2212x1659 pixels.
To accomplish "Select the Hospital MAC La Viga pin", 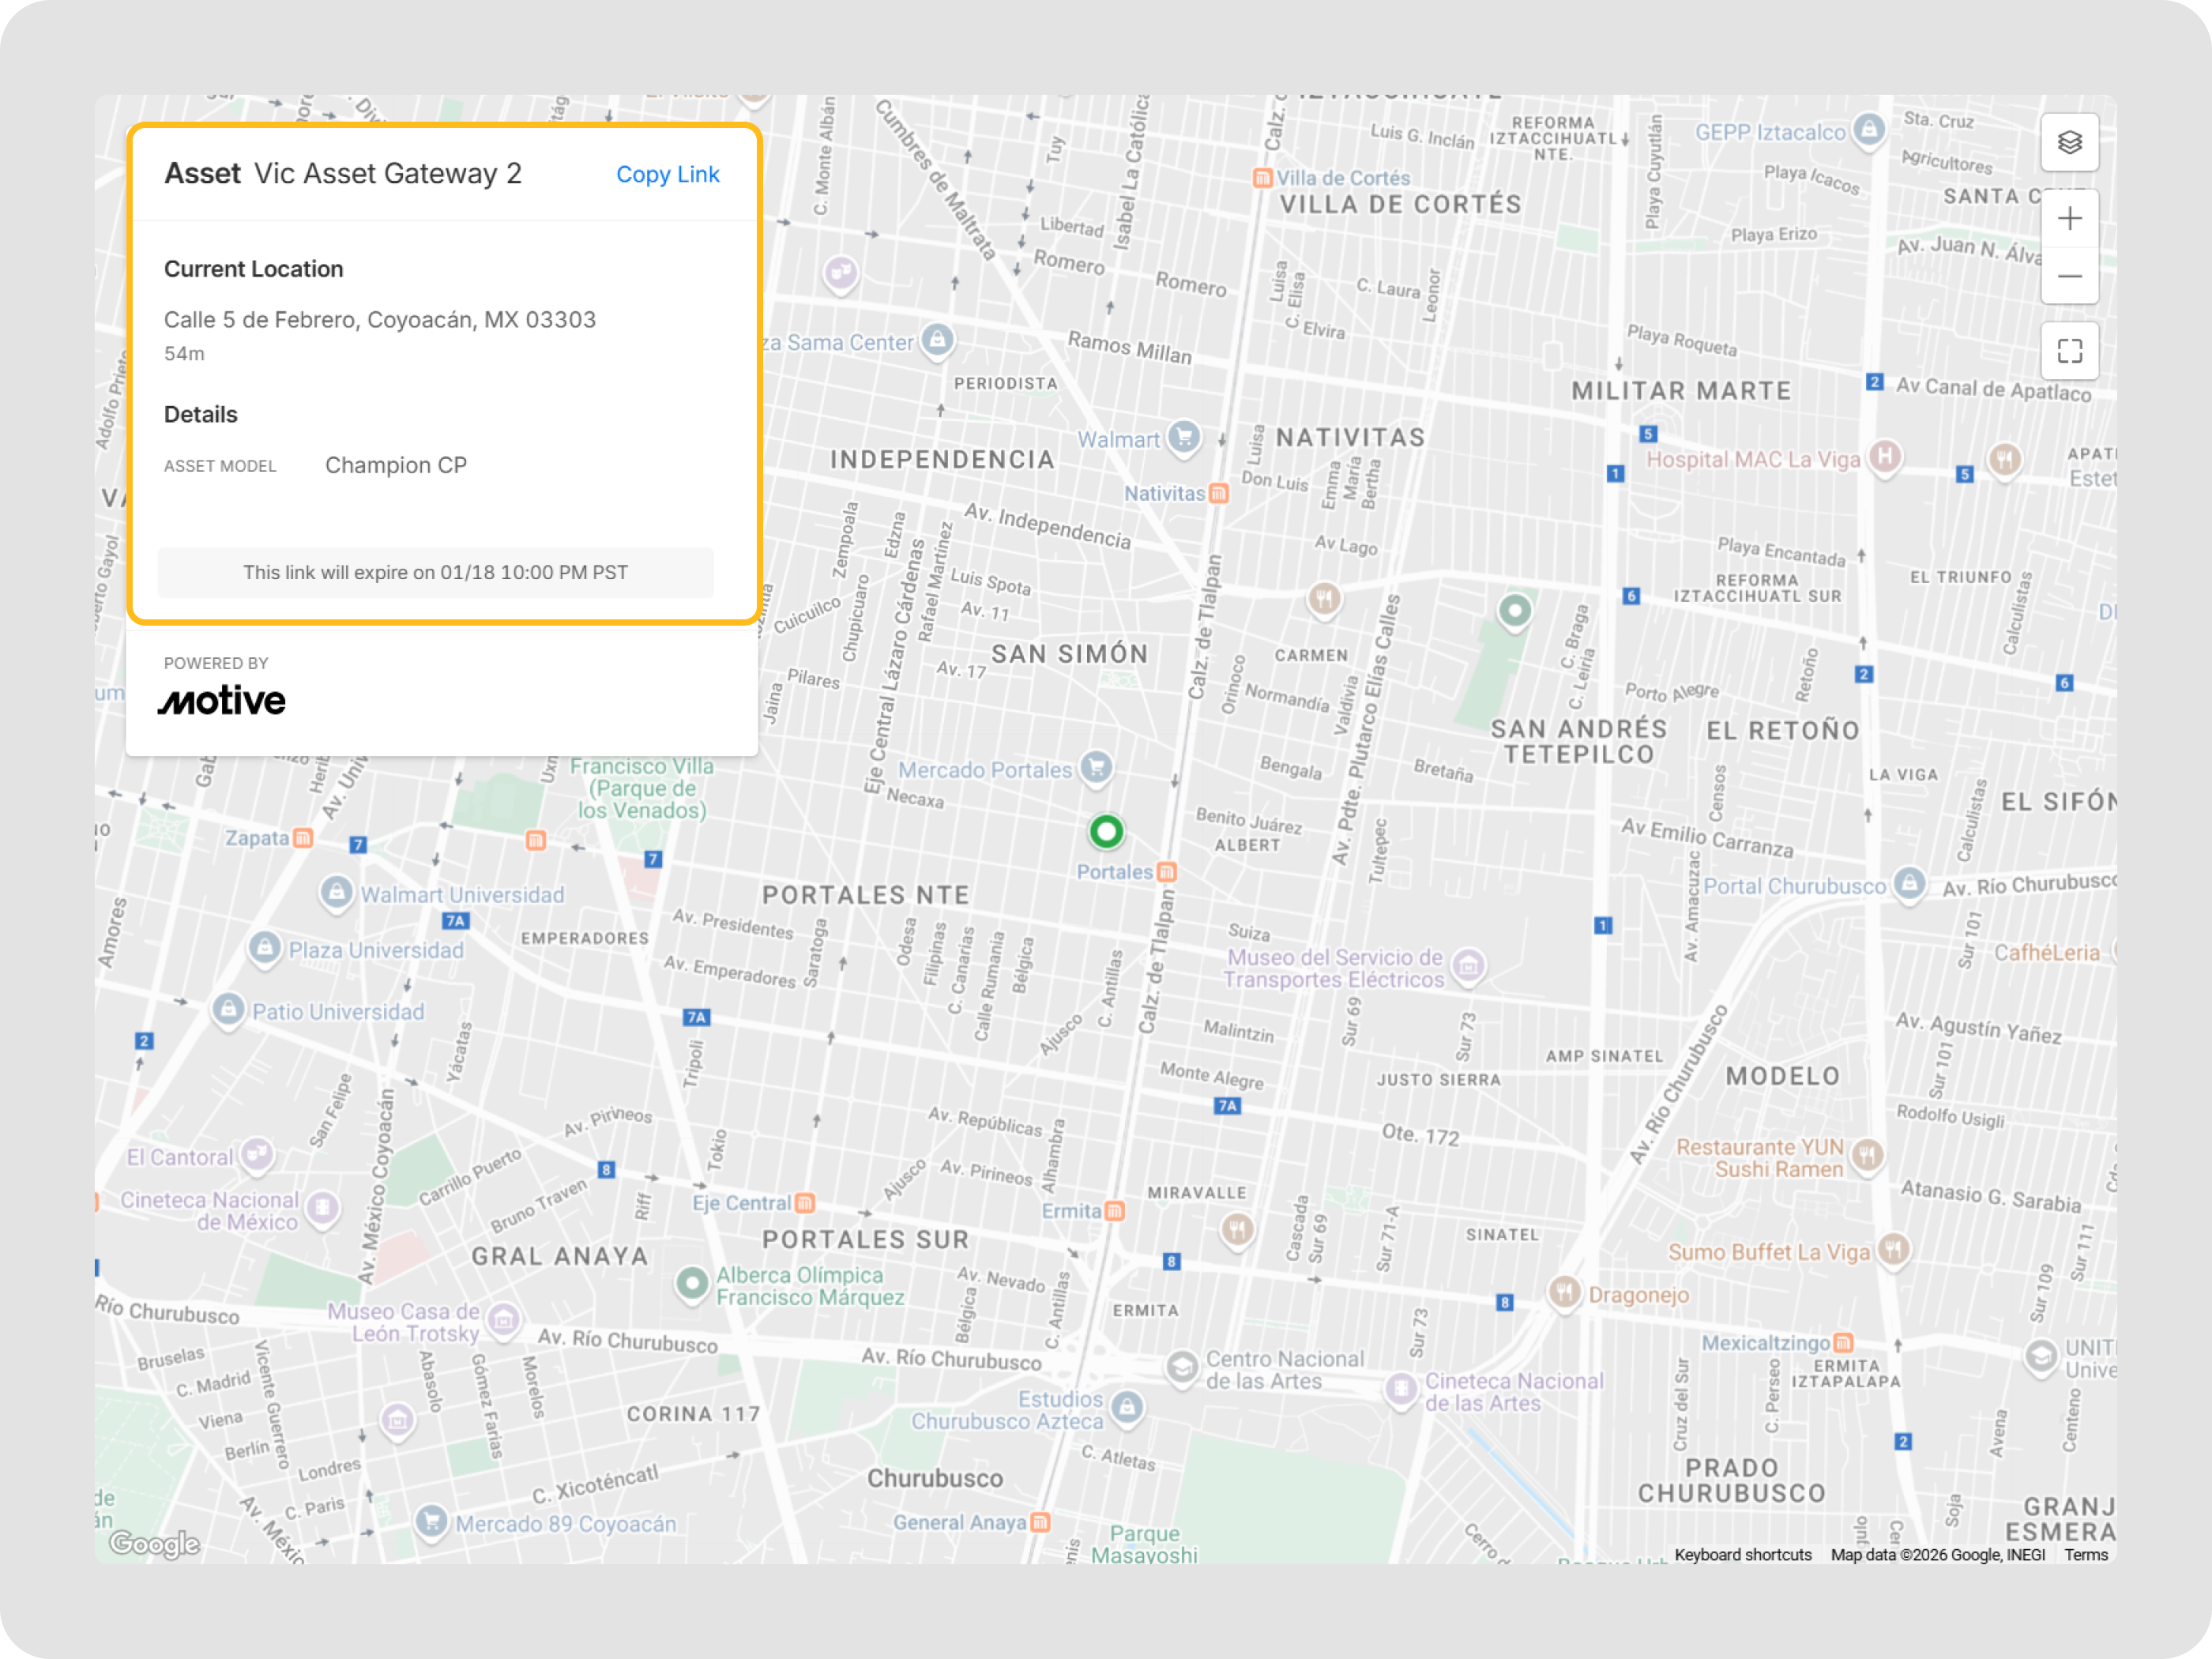I will (x=1884, y=457).
